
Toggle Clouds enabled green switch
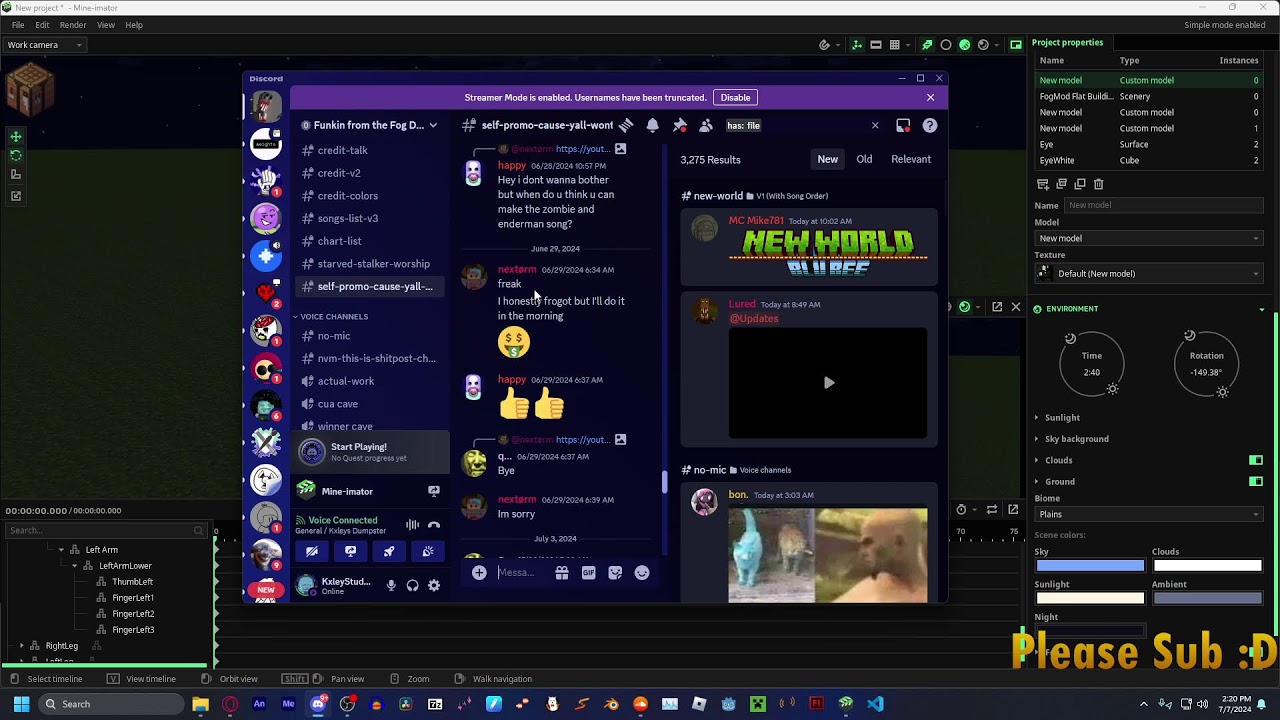click(1256, 460)
